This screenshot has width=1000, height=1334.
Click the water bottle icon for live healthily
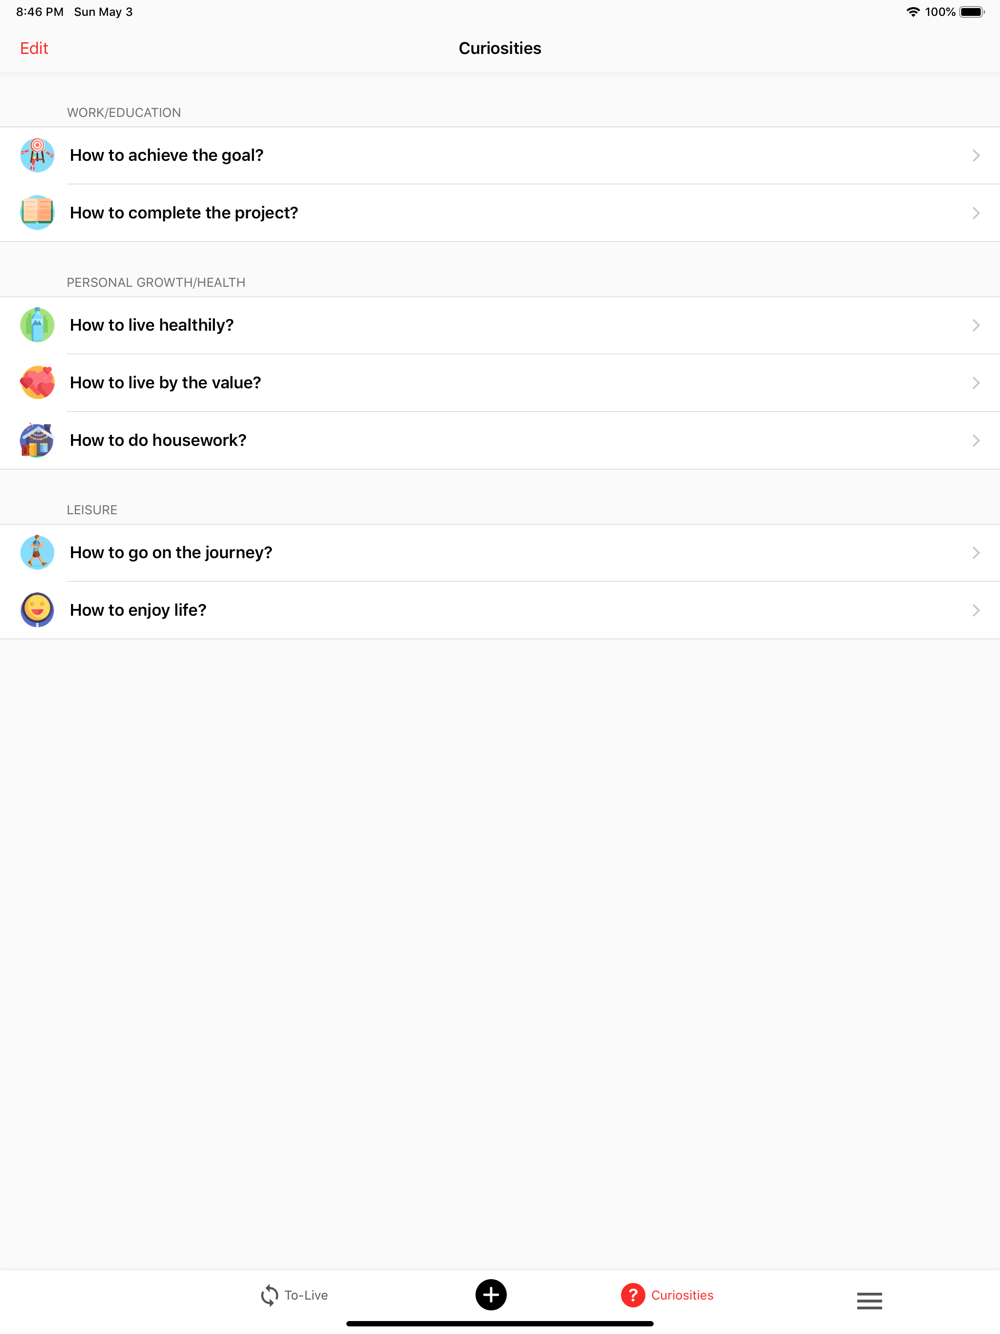tap(37, 325)
